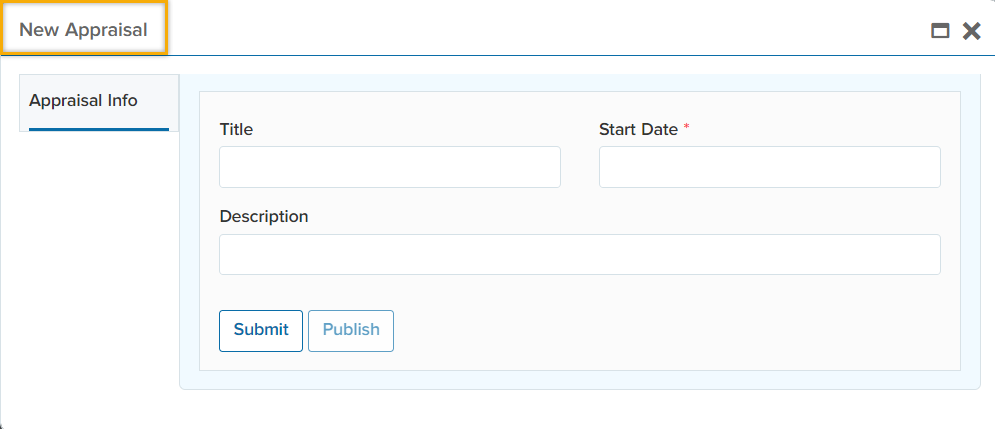Click blank form space below Submit button
This screenshot has height=429, width=995.
261,361
